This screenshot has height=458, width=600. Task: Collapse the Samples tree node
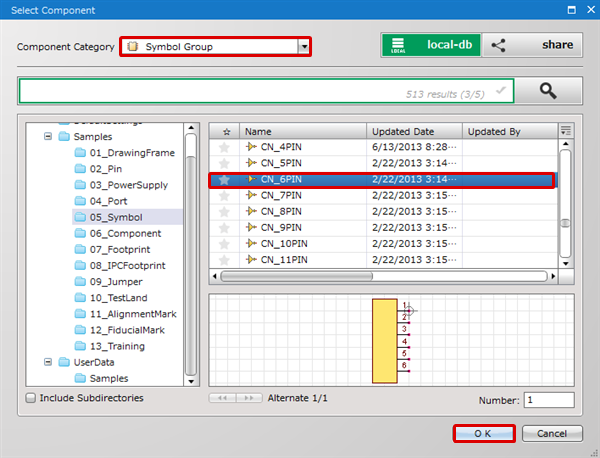[47, 136]
